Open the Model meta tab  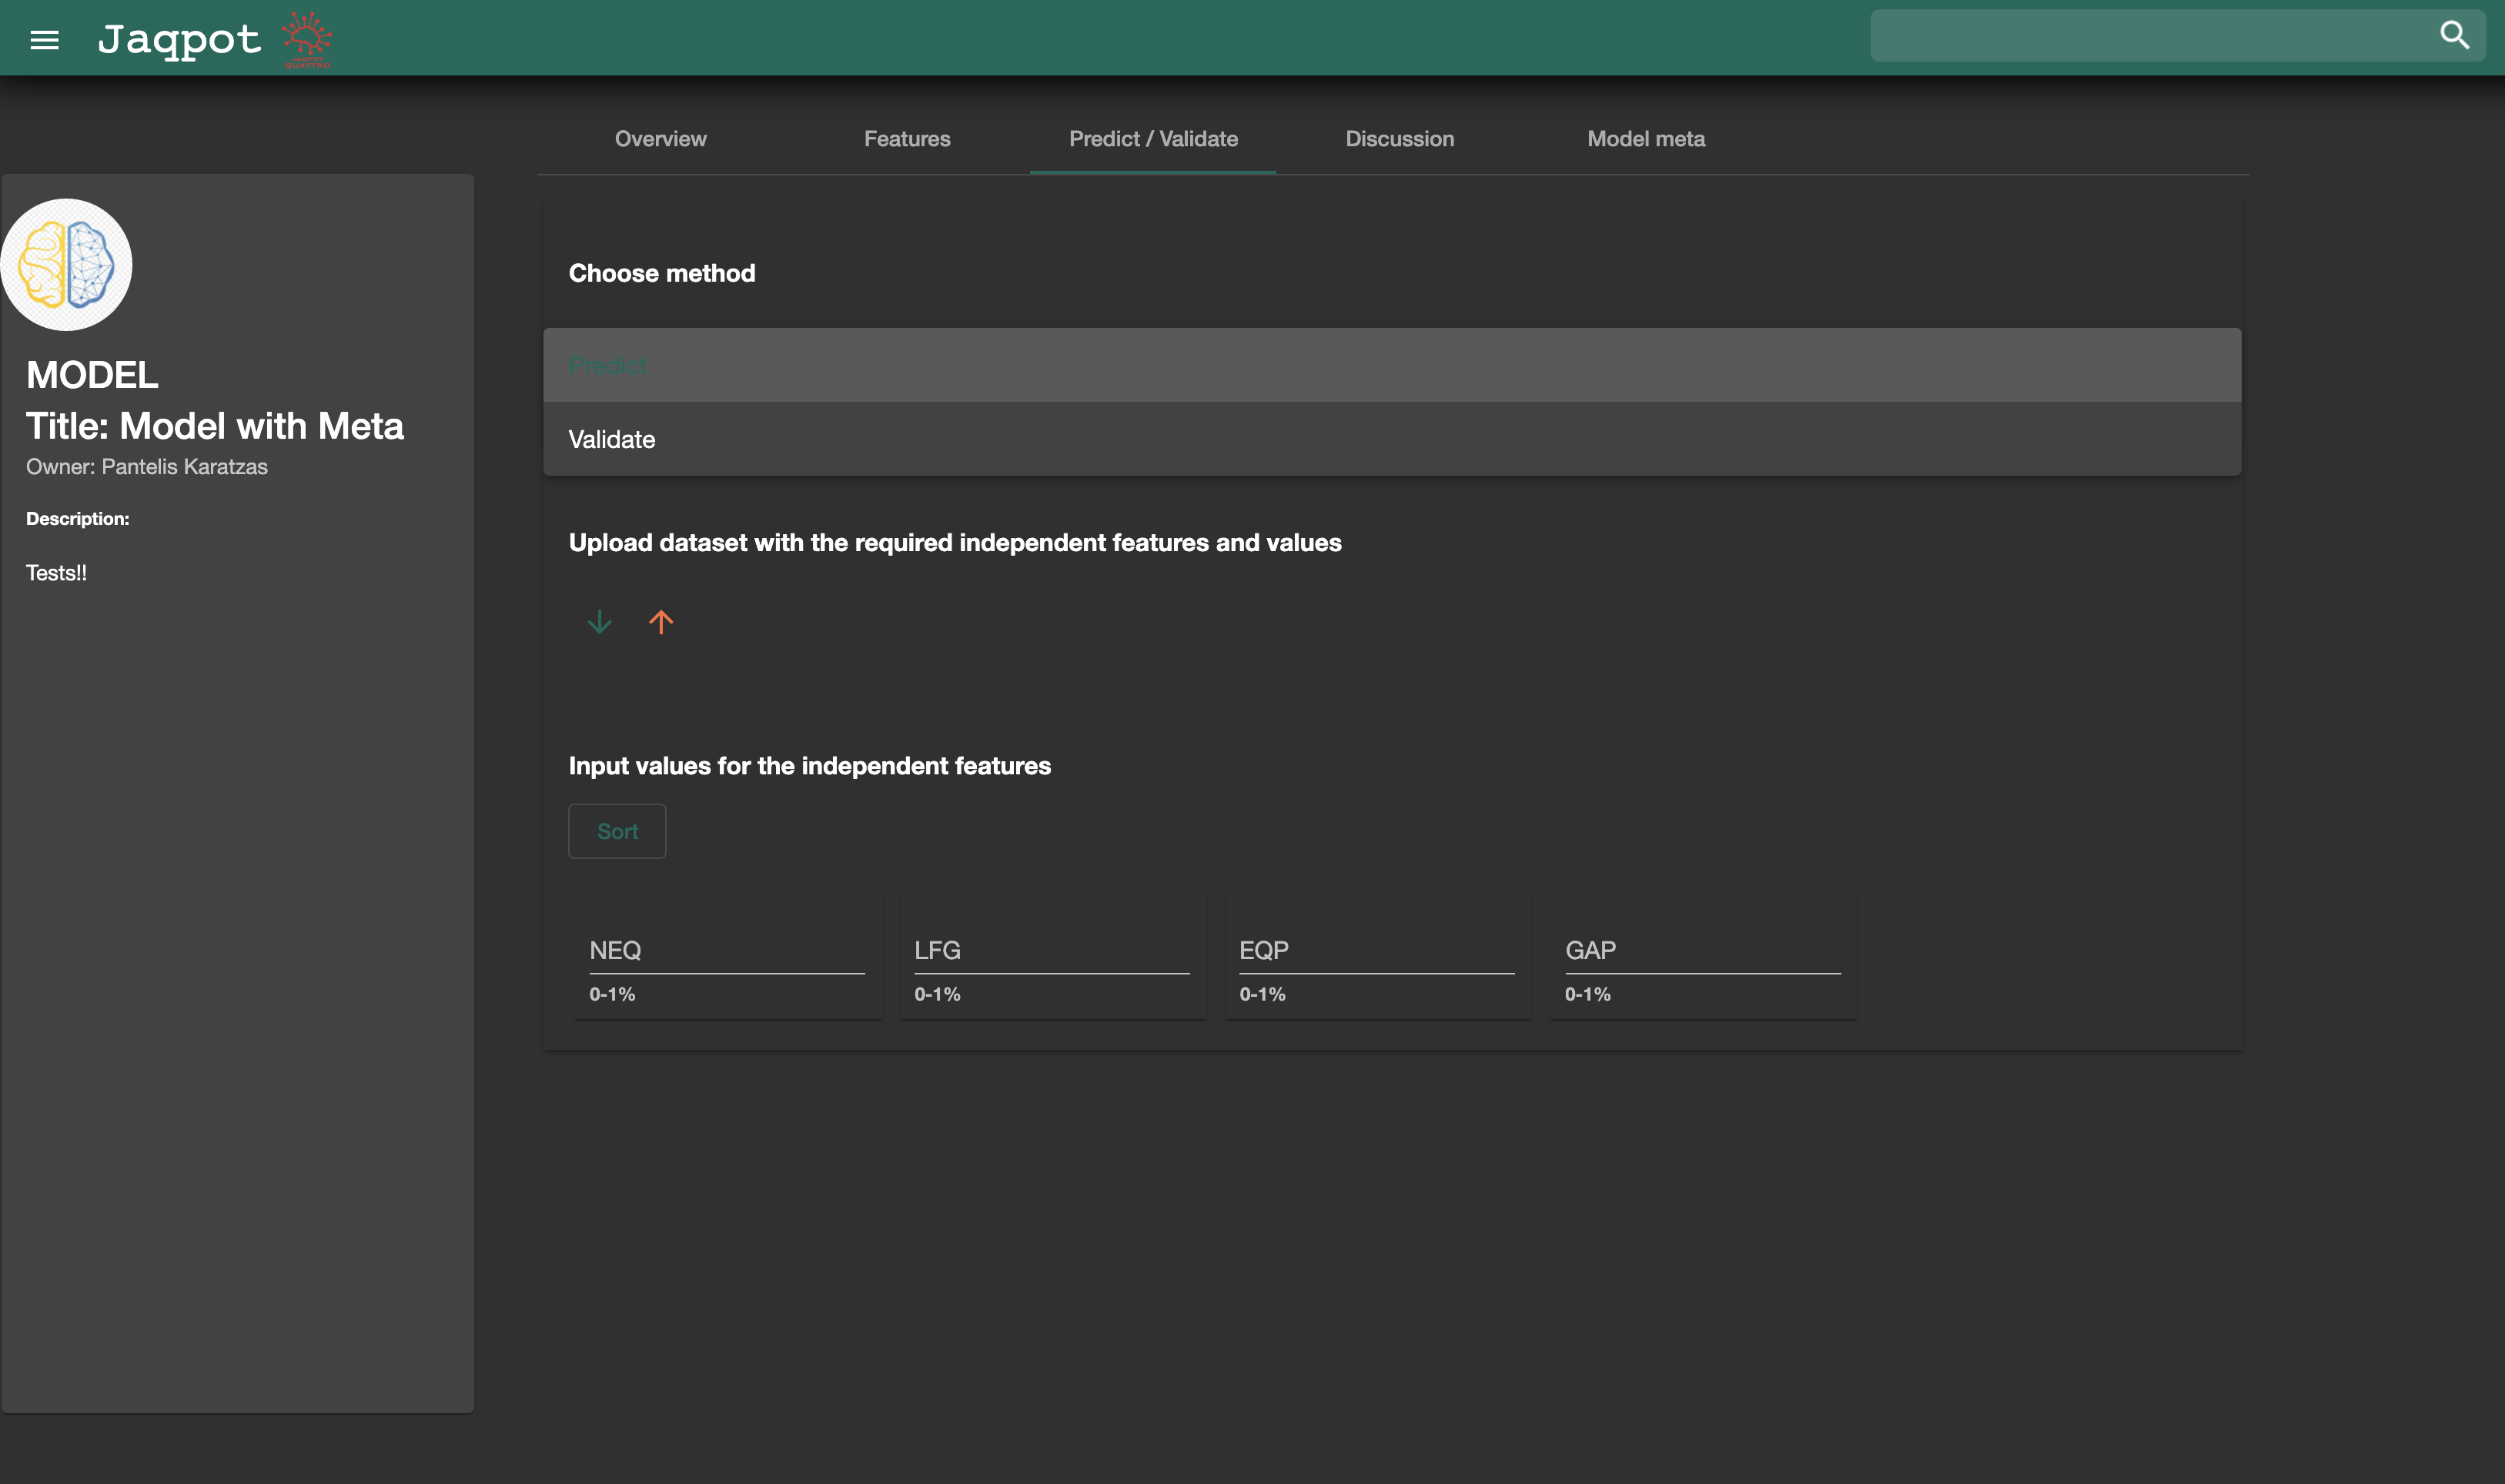tap(1646, 139)
